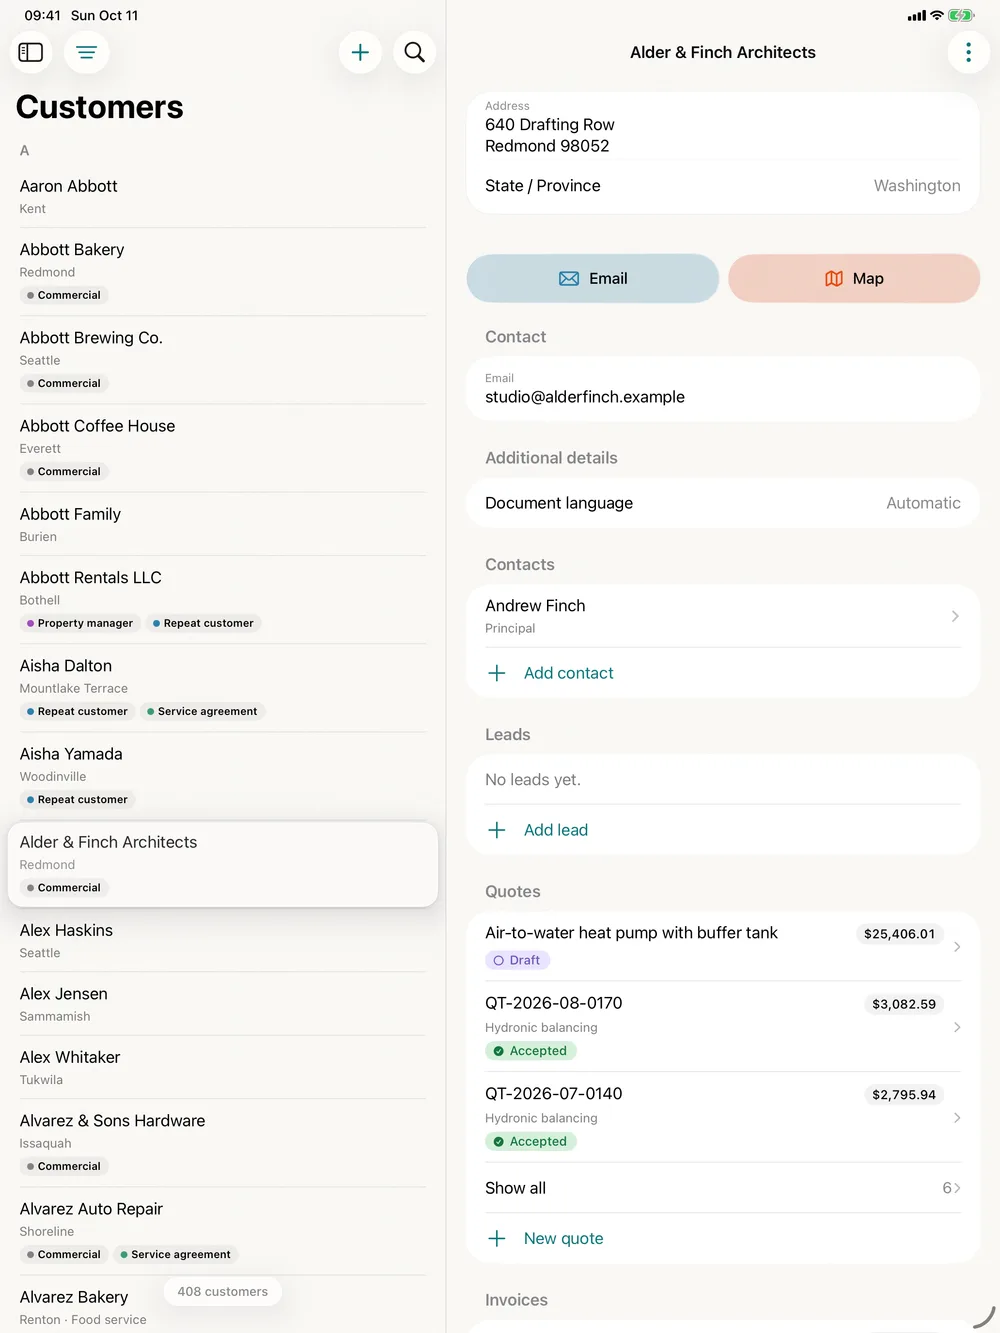Create a New quote
The image size is (1000, 1333).
click(x=723, y=1239)
